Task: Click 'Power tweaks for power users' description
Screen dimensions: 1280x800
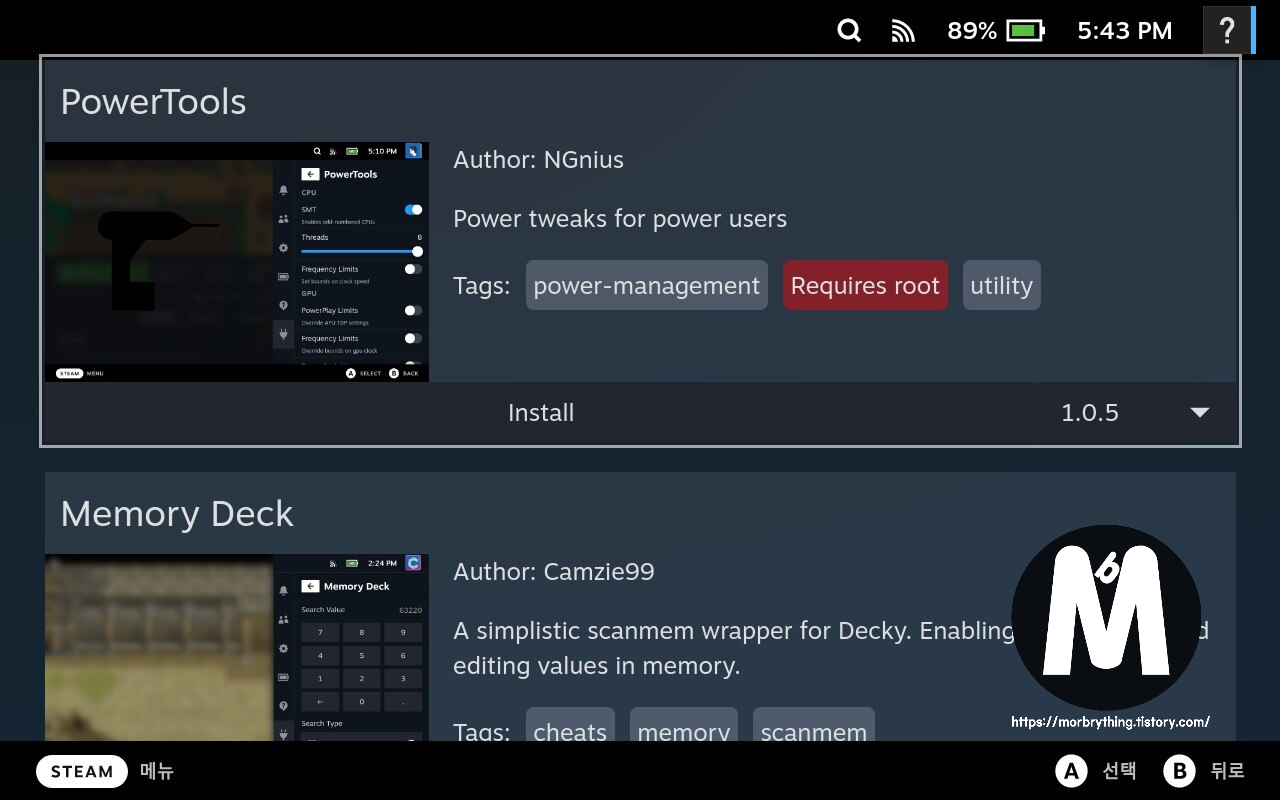Action: pos(620,219)
